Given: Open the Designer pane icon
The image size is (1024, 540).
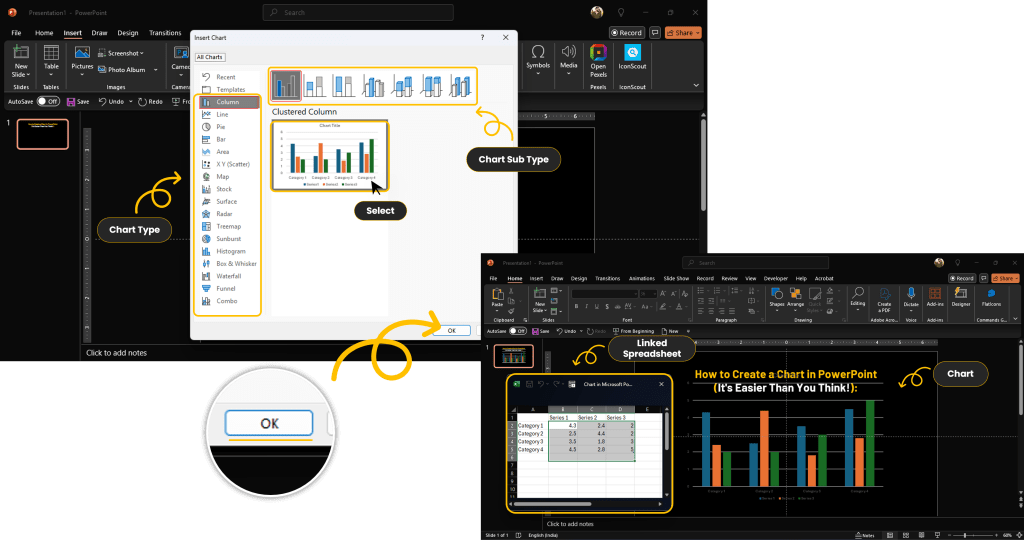Looking at the screenshot, I should point(960,297).
